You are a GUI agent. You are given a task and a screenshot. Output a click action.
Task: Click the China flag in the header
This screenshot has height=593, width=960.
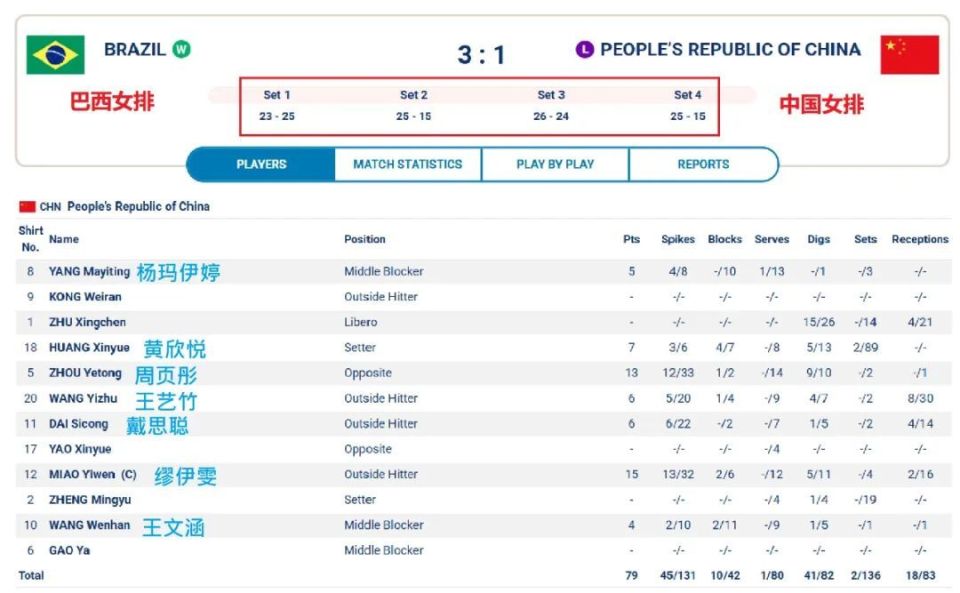pyautogui.click(x=909, y=55)
